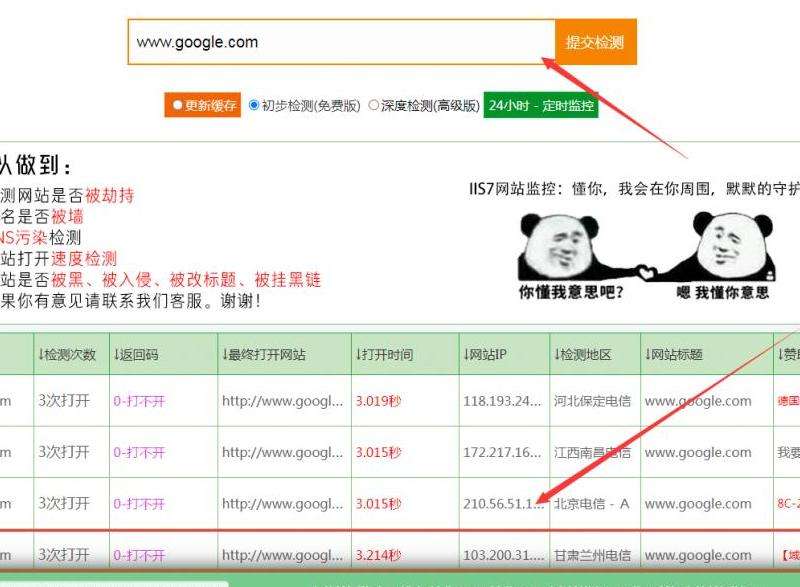The image size is (800, 587).
Task: Click 0-打不开 return code in 甘肃兰州电信 row
Action: click(139, 555)
